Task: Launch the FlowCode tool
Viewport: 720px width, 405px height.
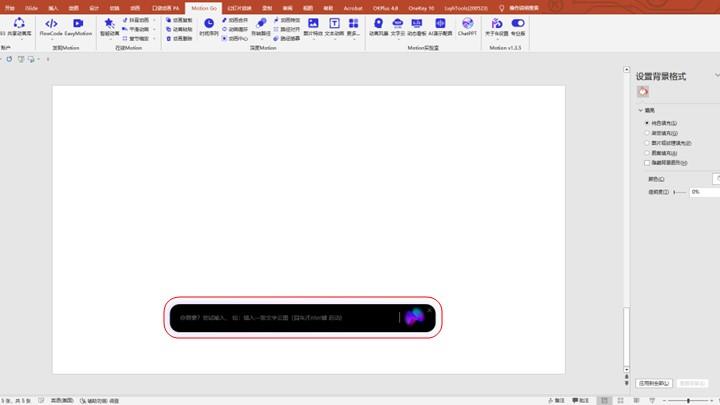Action: click(51, 27)
